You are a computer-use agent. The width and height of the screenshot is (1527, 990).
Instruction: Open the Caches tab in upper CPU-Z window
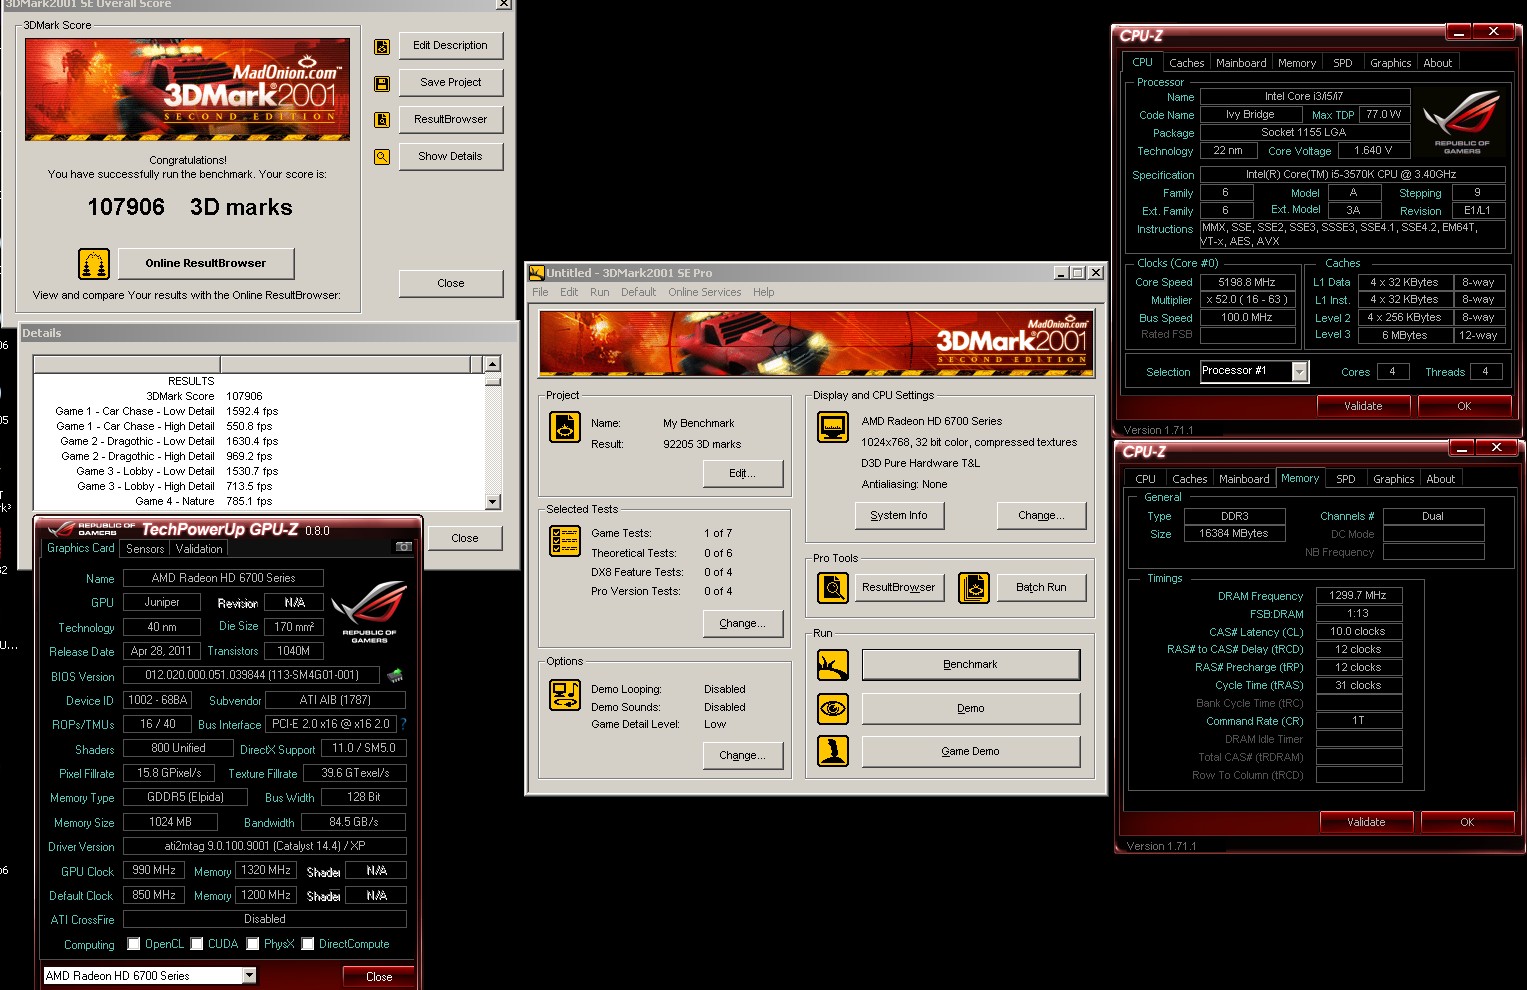pyautogui.click(x=1186, y=63)
